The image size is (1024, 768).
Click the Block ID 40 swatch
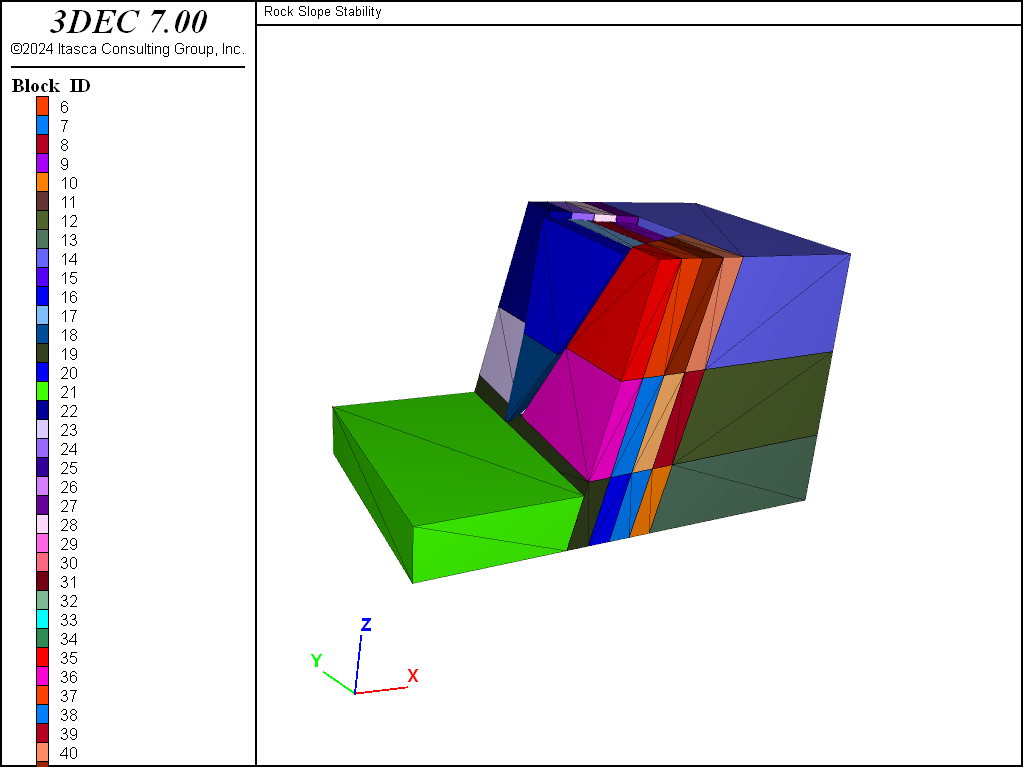(x=42, y=753)
